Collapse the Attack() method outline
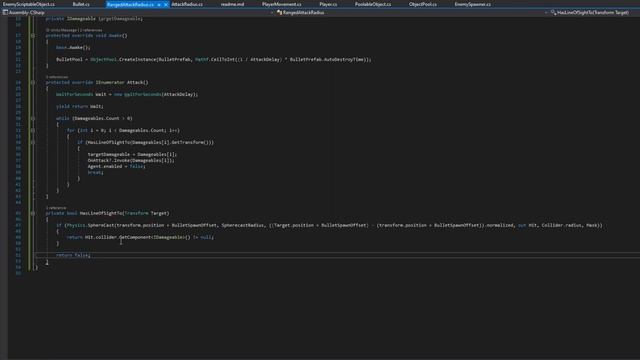This screenshot has height=360, width=640. (33, 82)
